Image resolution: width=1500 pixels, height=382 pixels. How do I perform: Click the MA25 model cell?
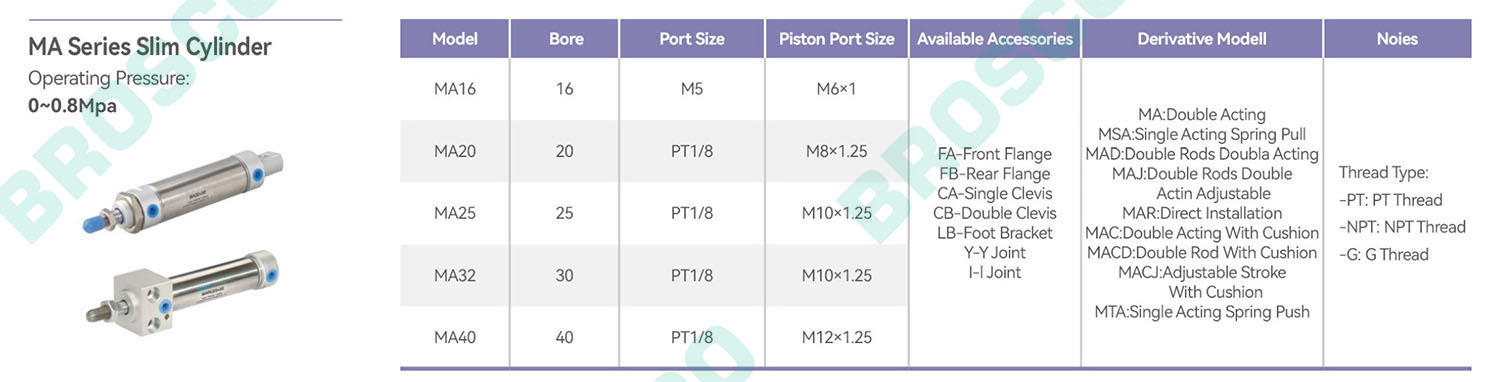(x=455, y=213)
